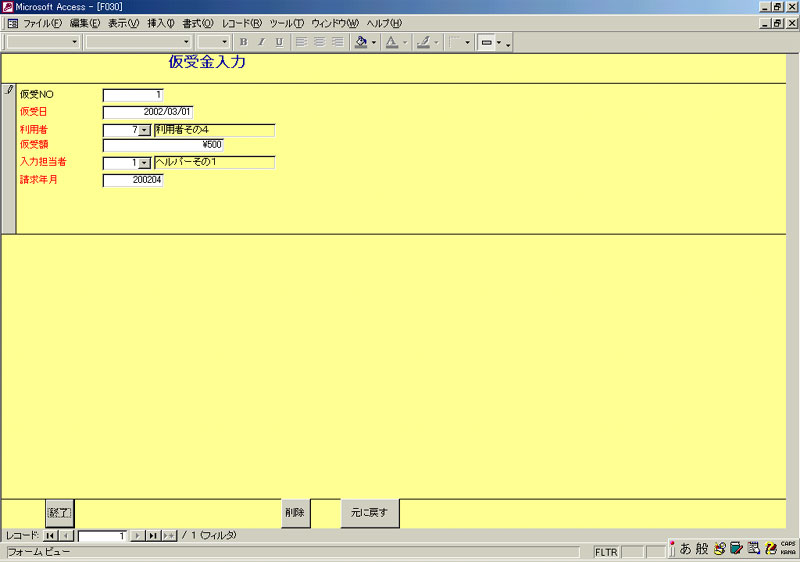Click the Underline formatting icon
The width and height of the screenshot is (800, 562).
pyautogui.click(x=279, y=42)
